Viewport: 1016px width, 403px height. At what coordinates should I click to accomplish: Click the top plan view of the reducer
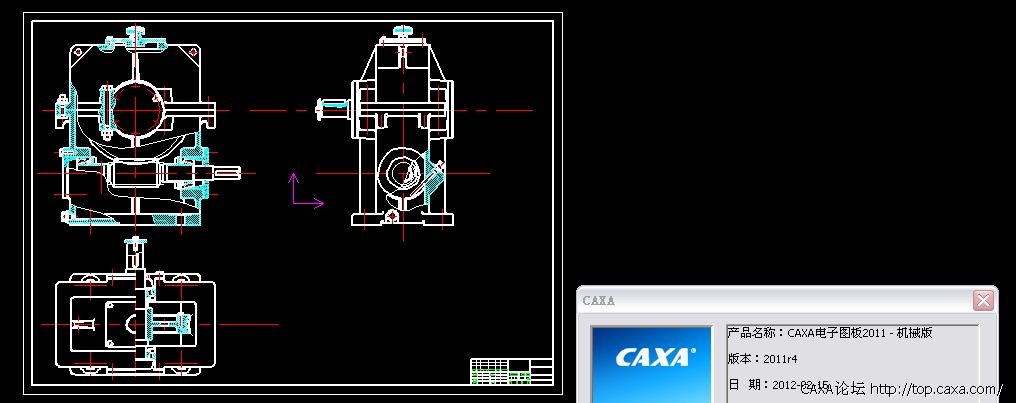tap(135, 308)
